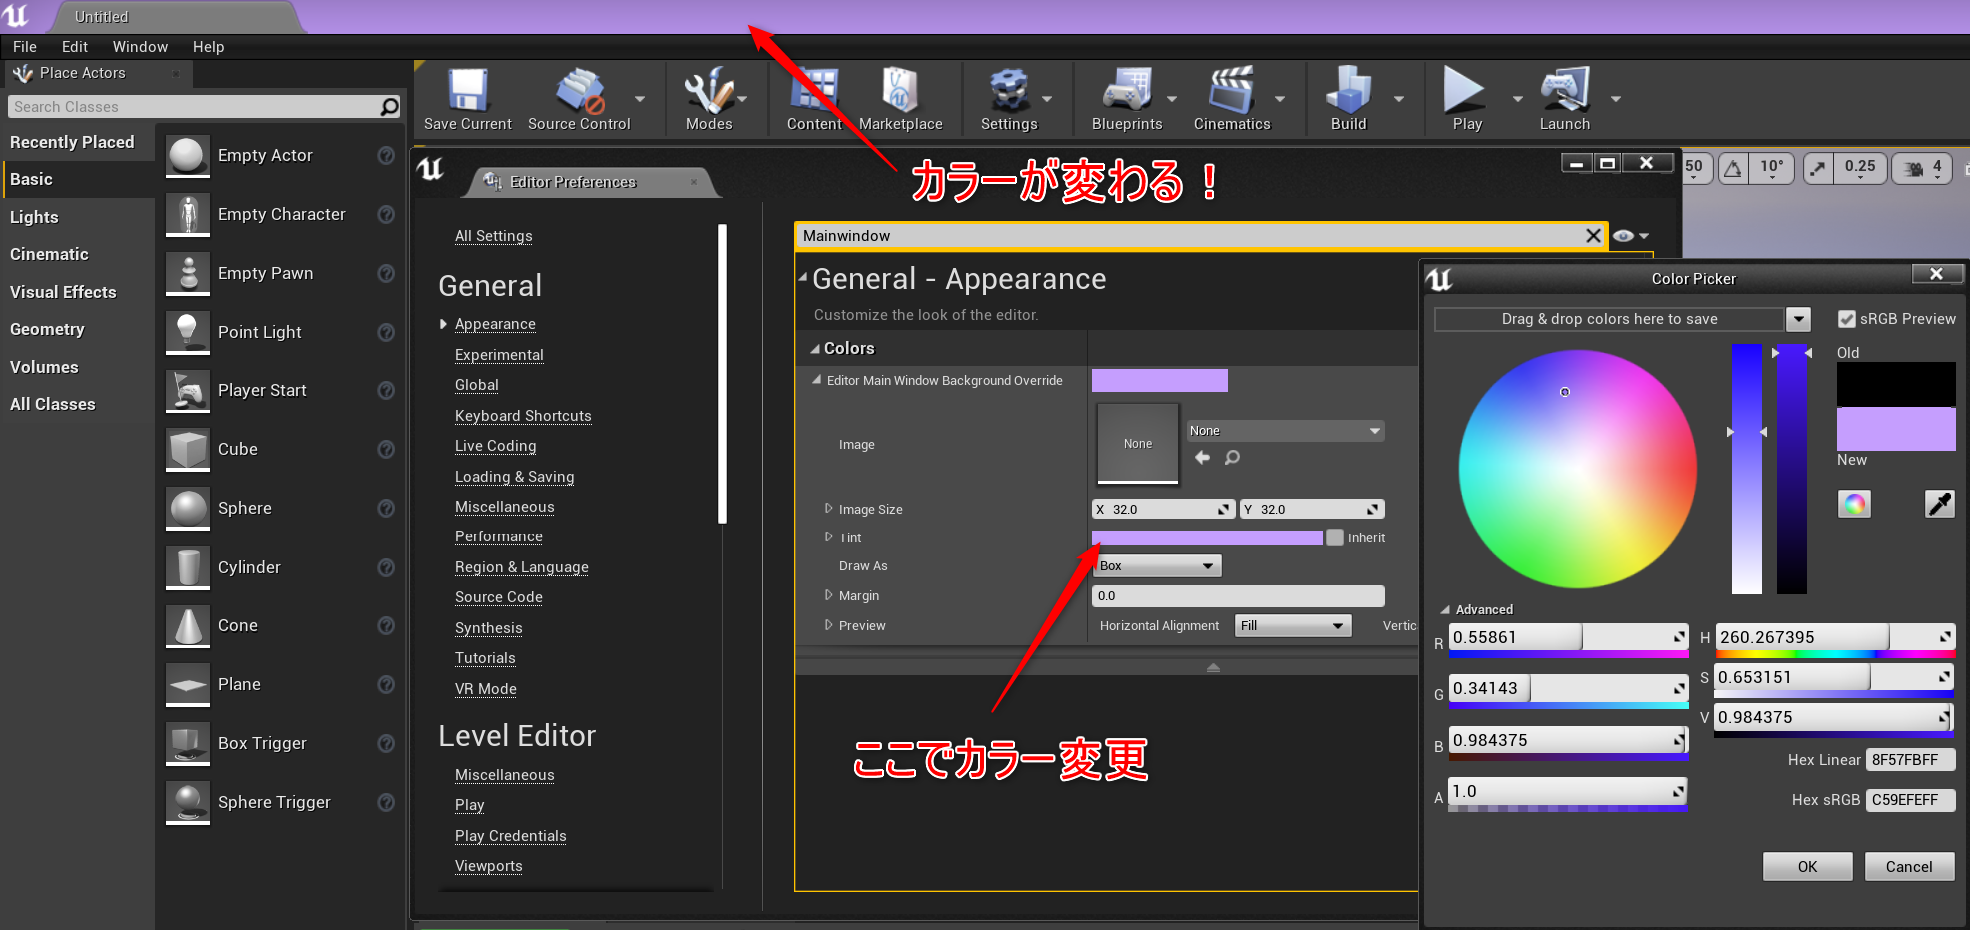Open All Settings link
The width and height of the screenshot is (1970, 930).
pyautogui.click(x=493, y=236)
